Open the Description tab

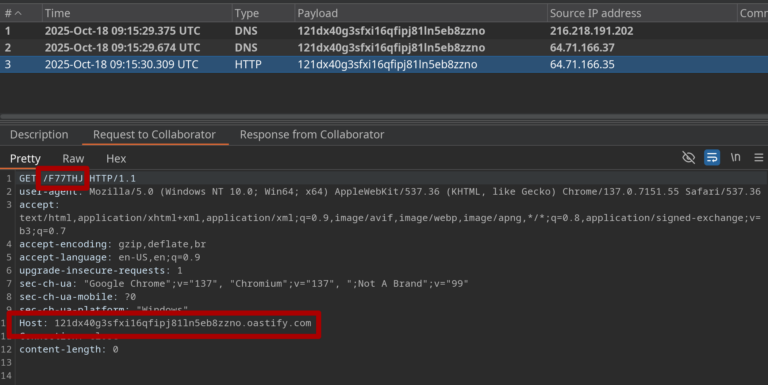tap(39, 135)
